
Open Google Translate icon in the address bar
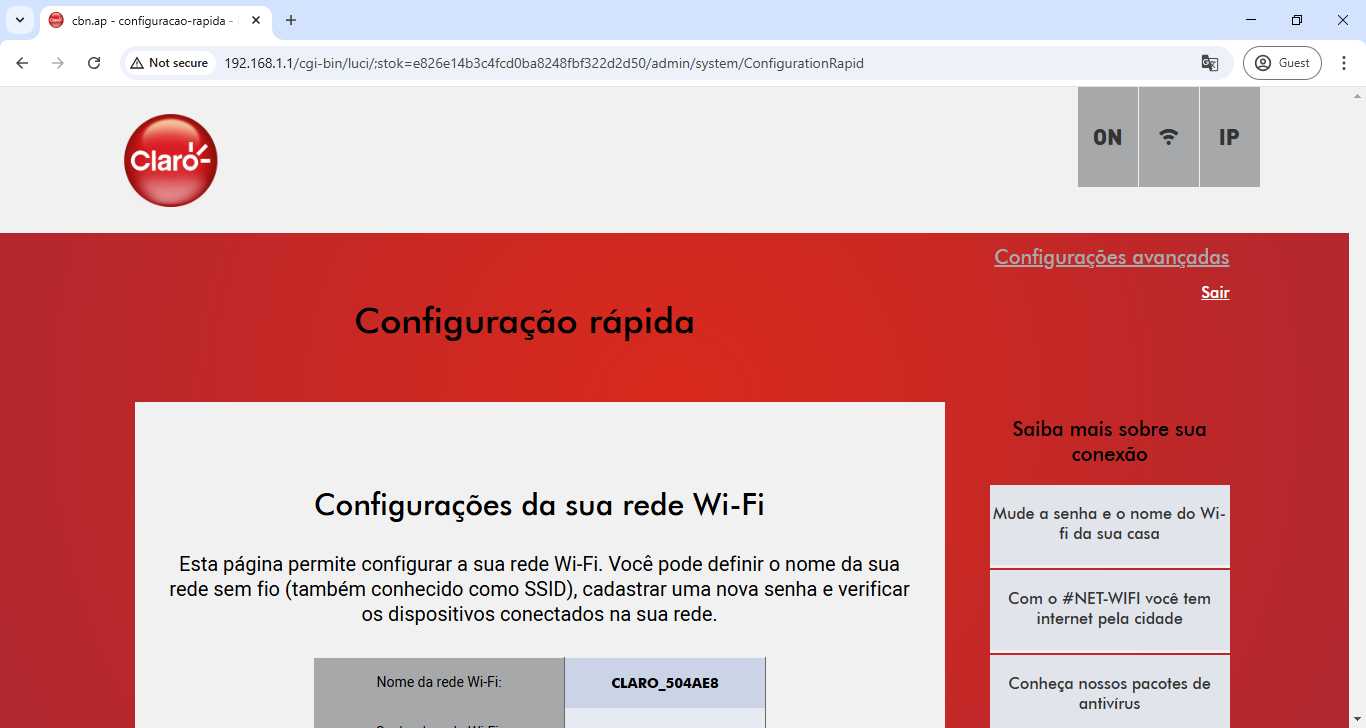[1210, 62]
